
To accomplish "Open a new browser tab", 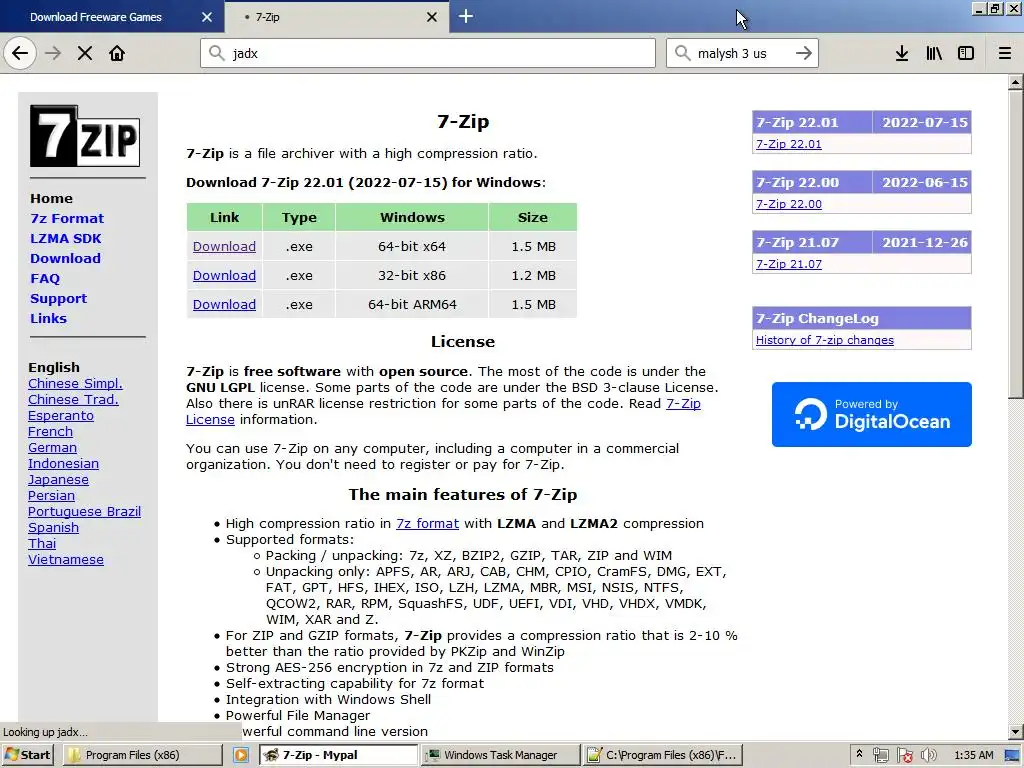I will [466, 16].
